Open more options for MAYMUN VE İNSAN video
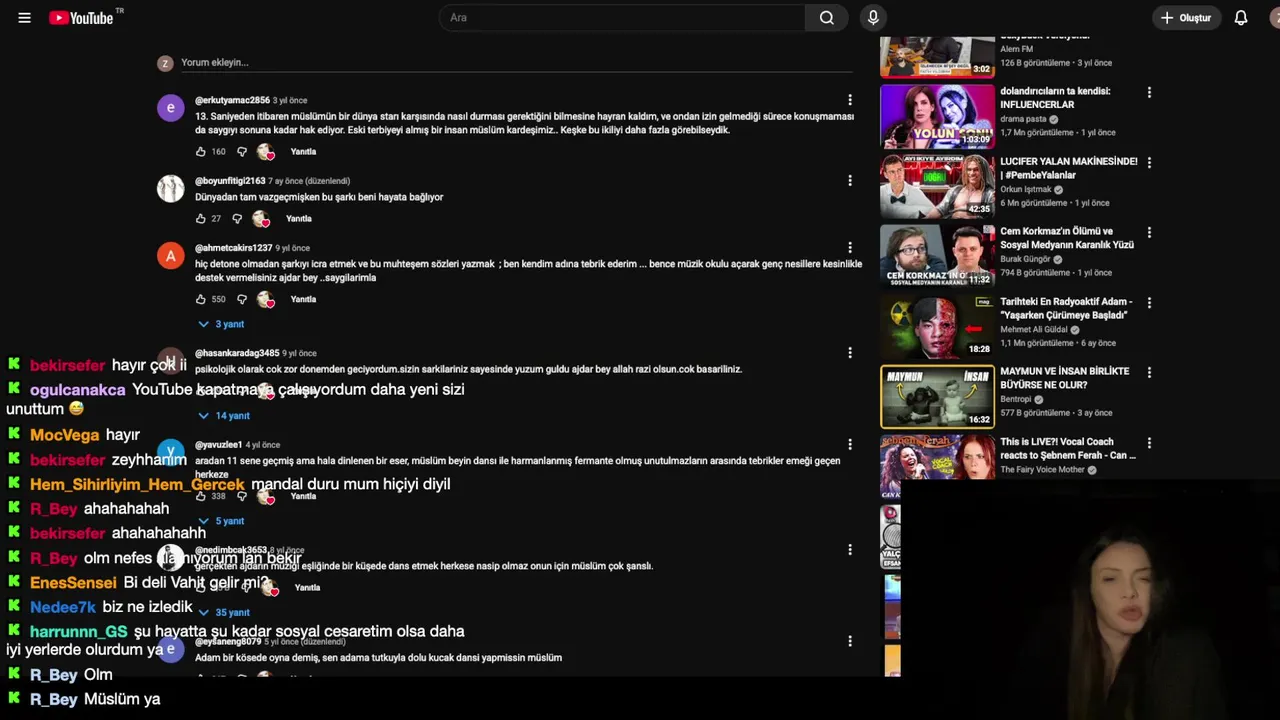This screenshot has width=1280, height=720. [1149, 372]
